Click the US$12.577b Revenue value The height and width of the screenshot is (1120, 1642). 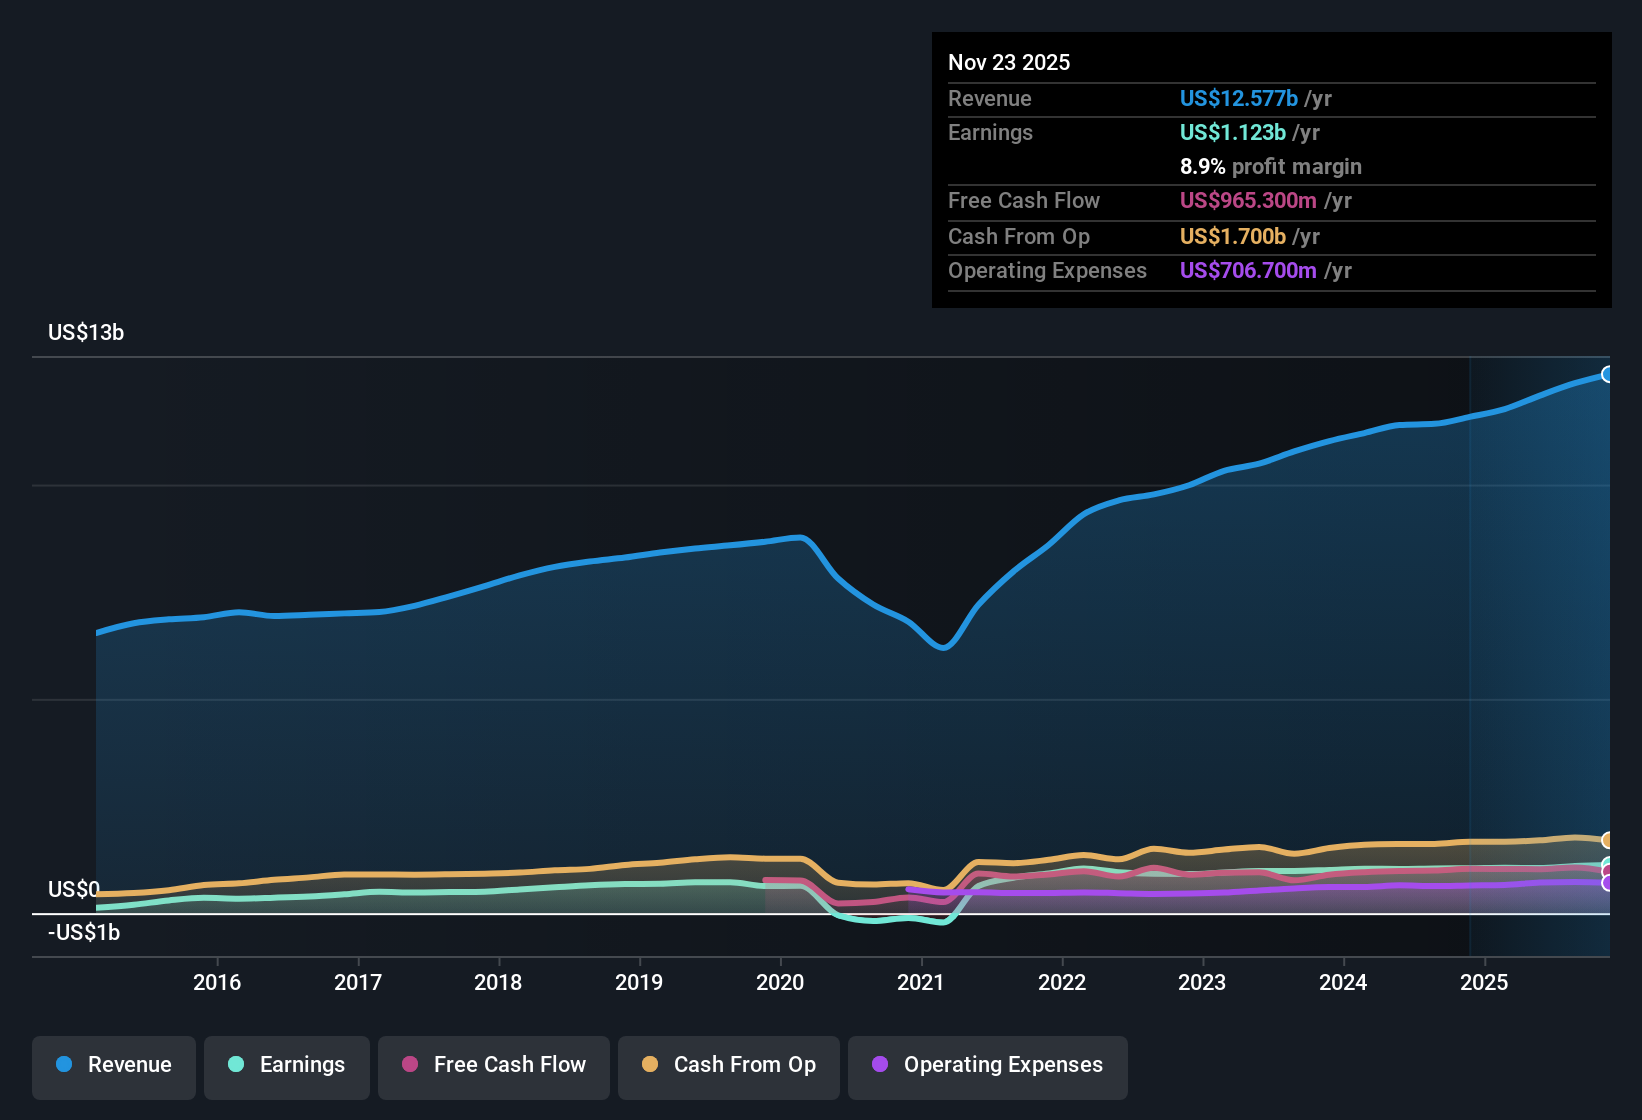pyautogui.click(x=1239, y=98)
